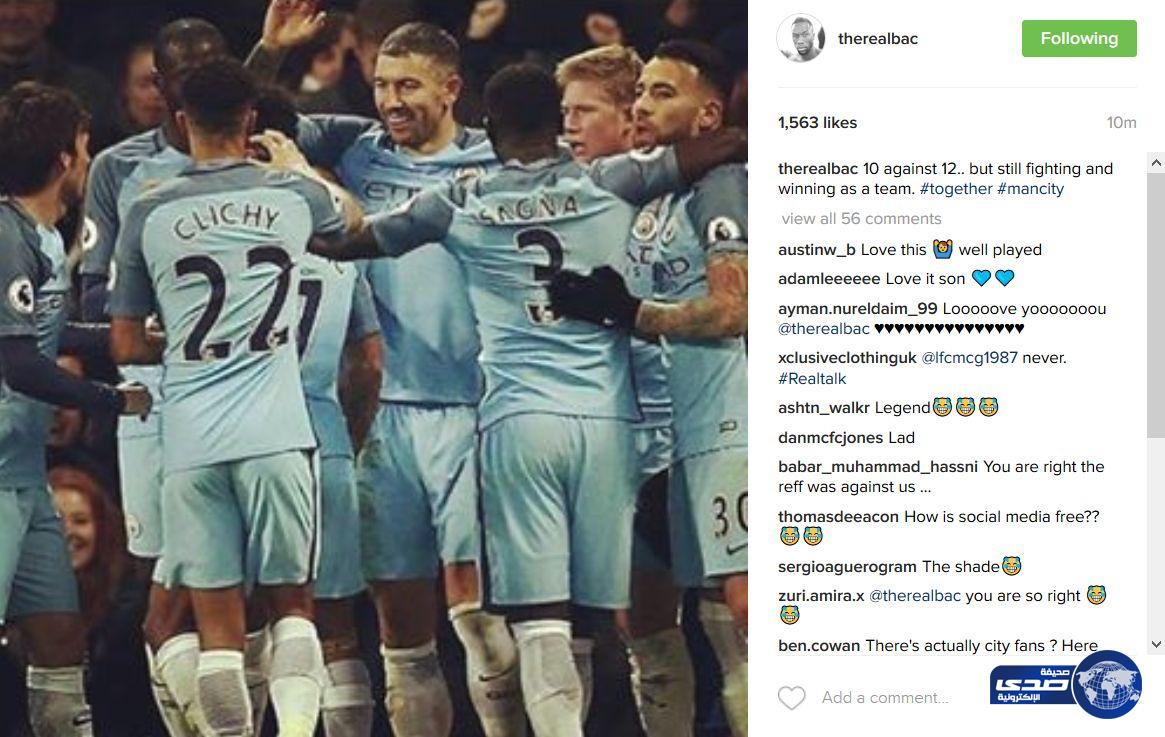This screenshot has height=737, width=1165.
Task: Open the #Realtalk hashtag
Action: 812,379
